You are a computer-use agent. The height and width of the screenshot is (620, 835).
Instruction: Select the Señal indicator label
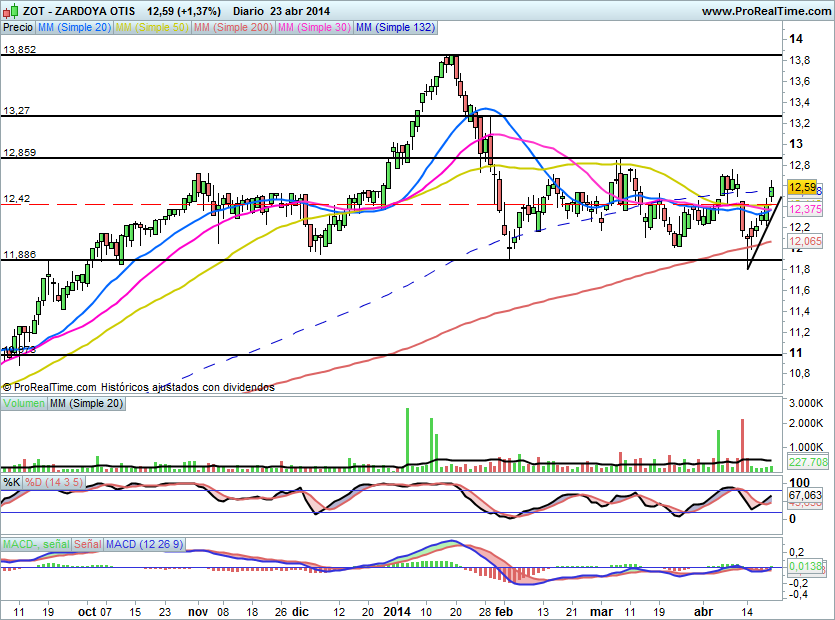[x=87, y=544]
